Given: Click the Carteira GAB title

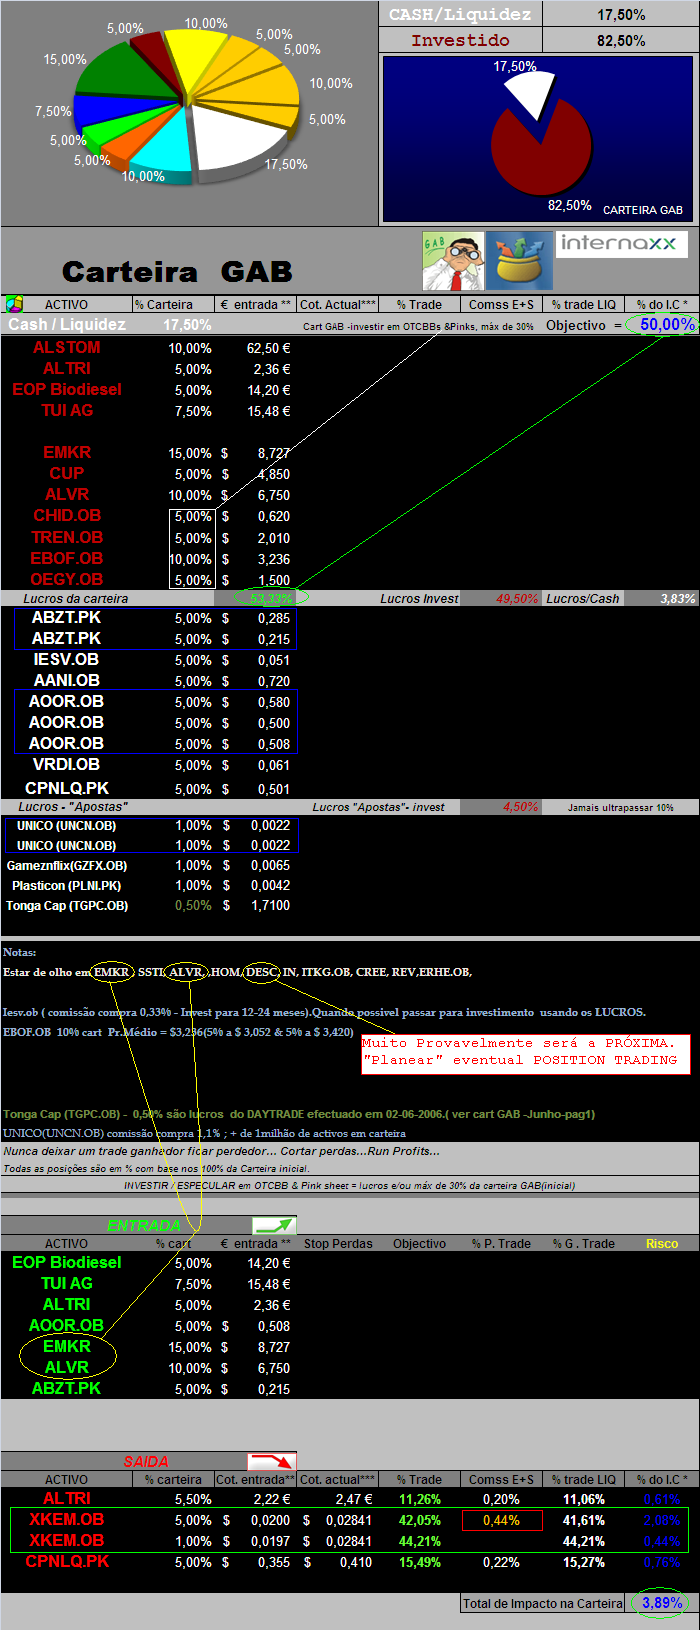Looking at the screenshot, I should [177, 271].
